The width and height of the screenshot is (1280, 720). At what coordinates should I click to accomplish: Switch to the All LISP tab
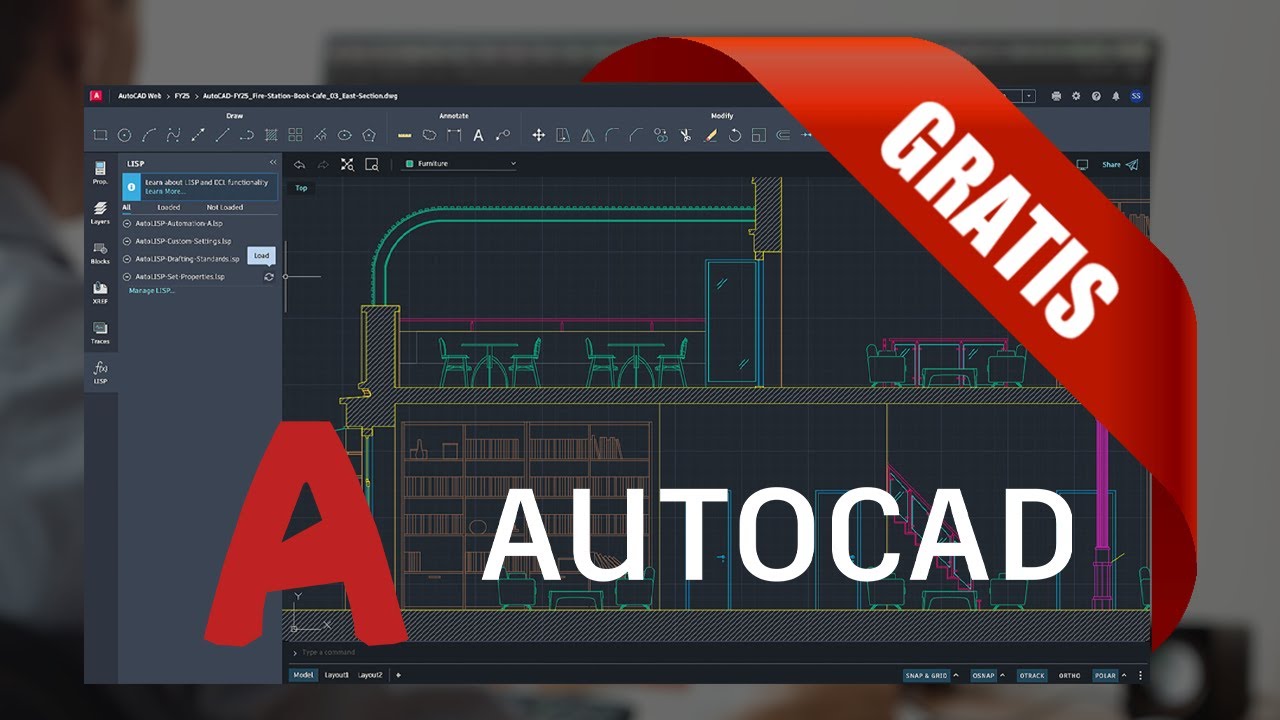pyautogui.click(x=126, y=207)
